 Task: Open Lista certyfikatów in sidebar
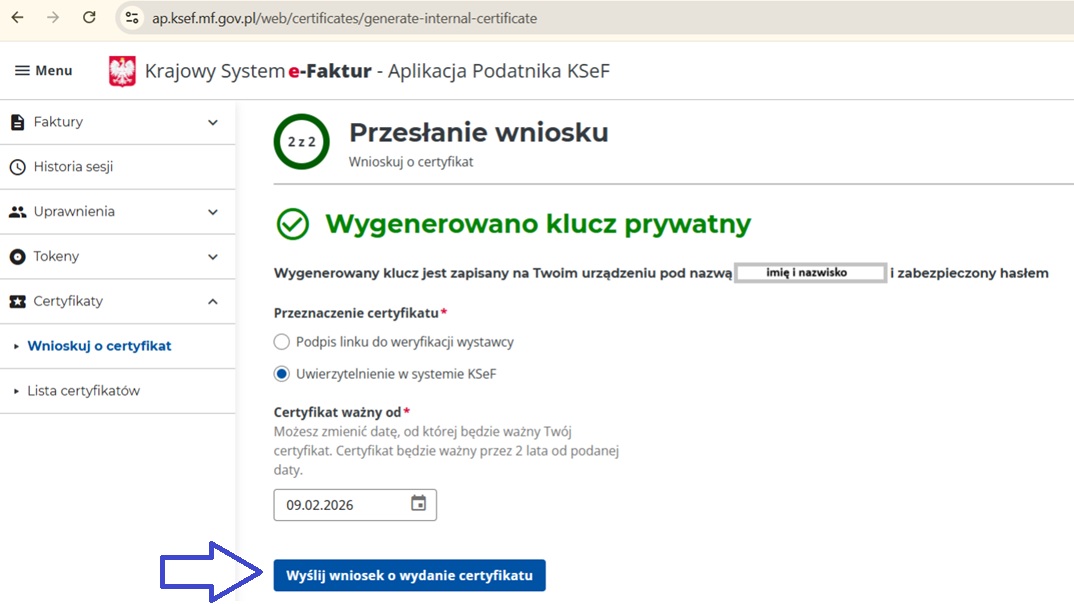point(83,391)
